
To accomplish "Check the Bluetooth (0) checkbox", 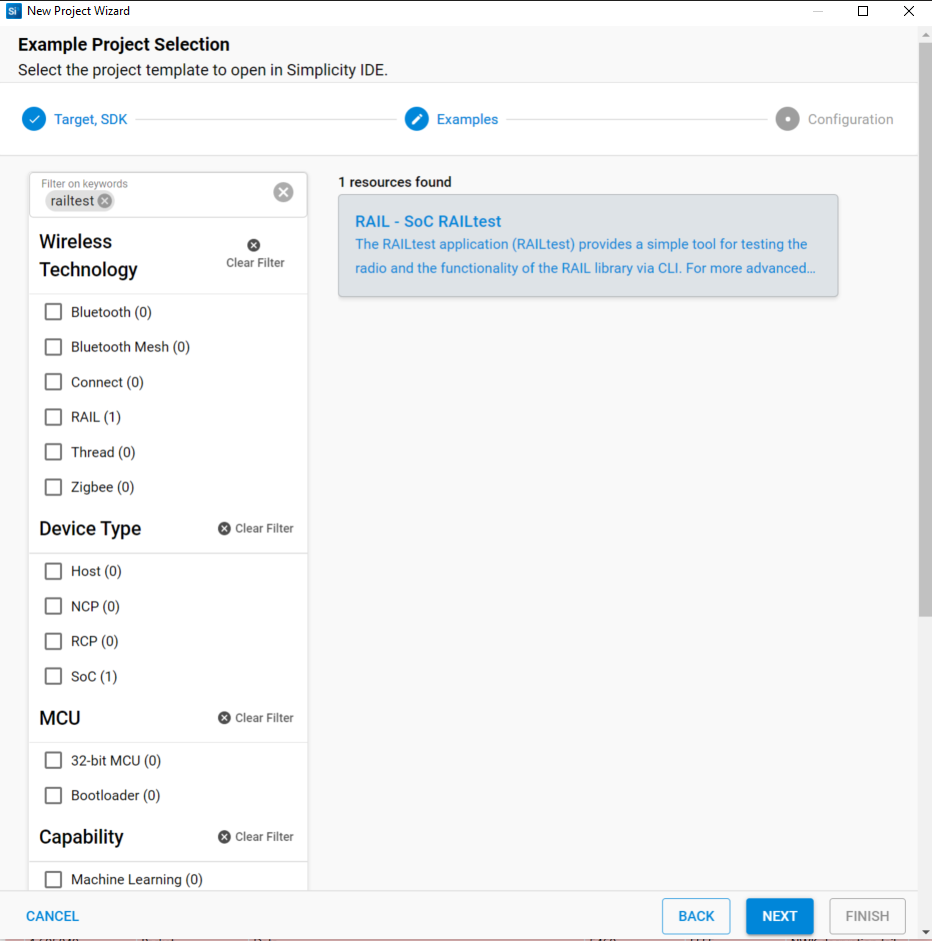I will coord(53,312).
